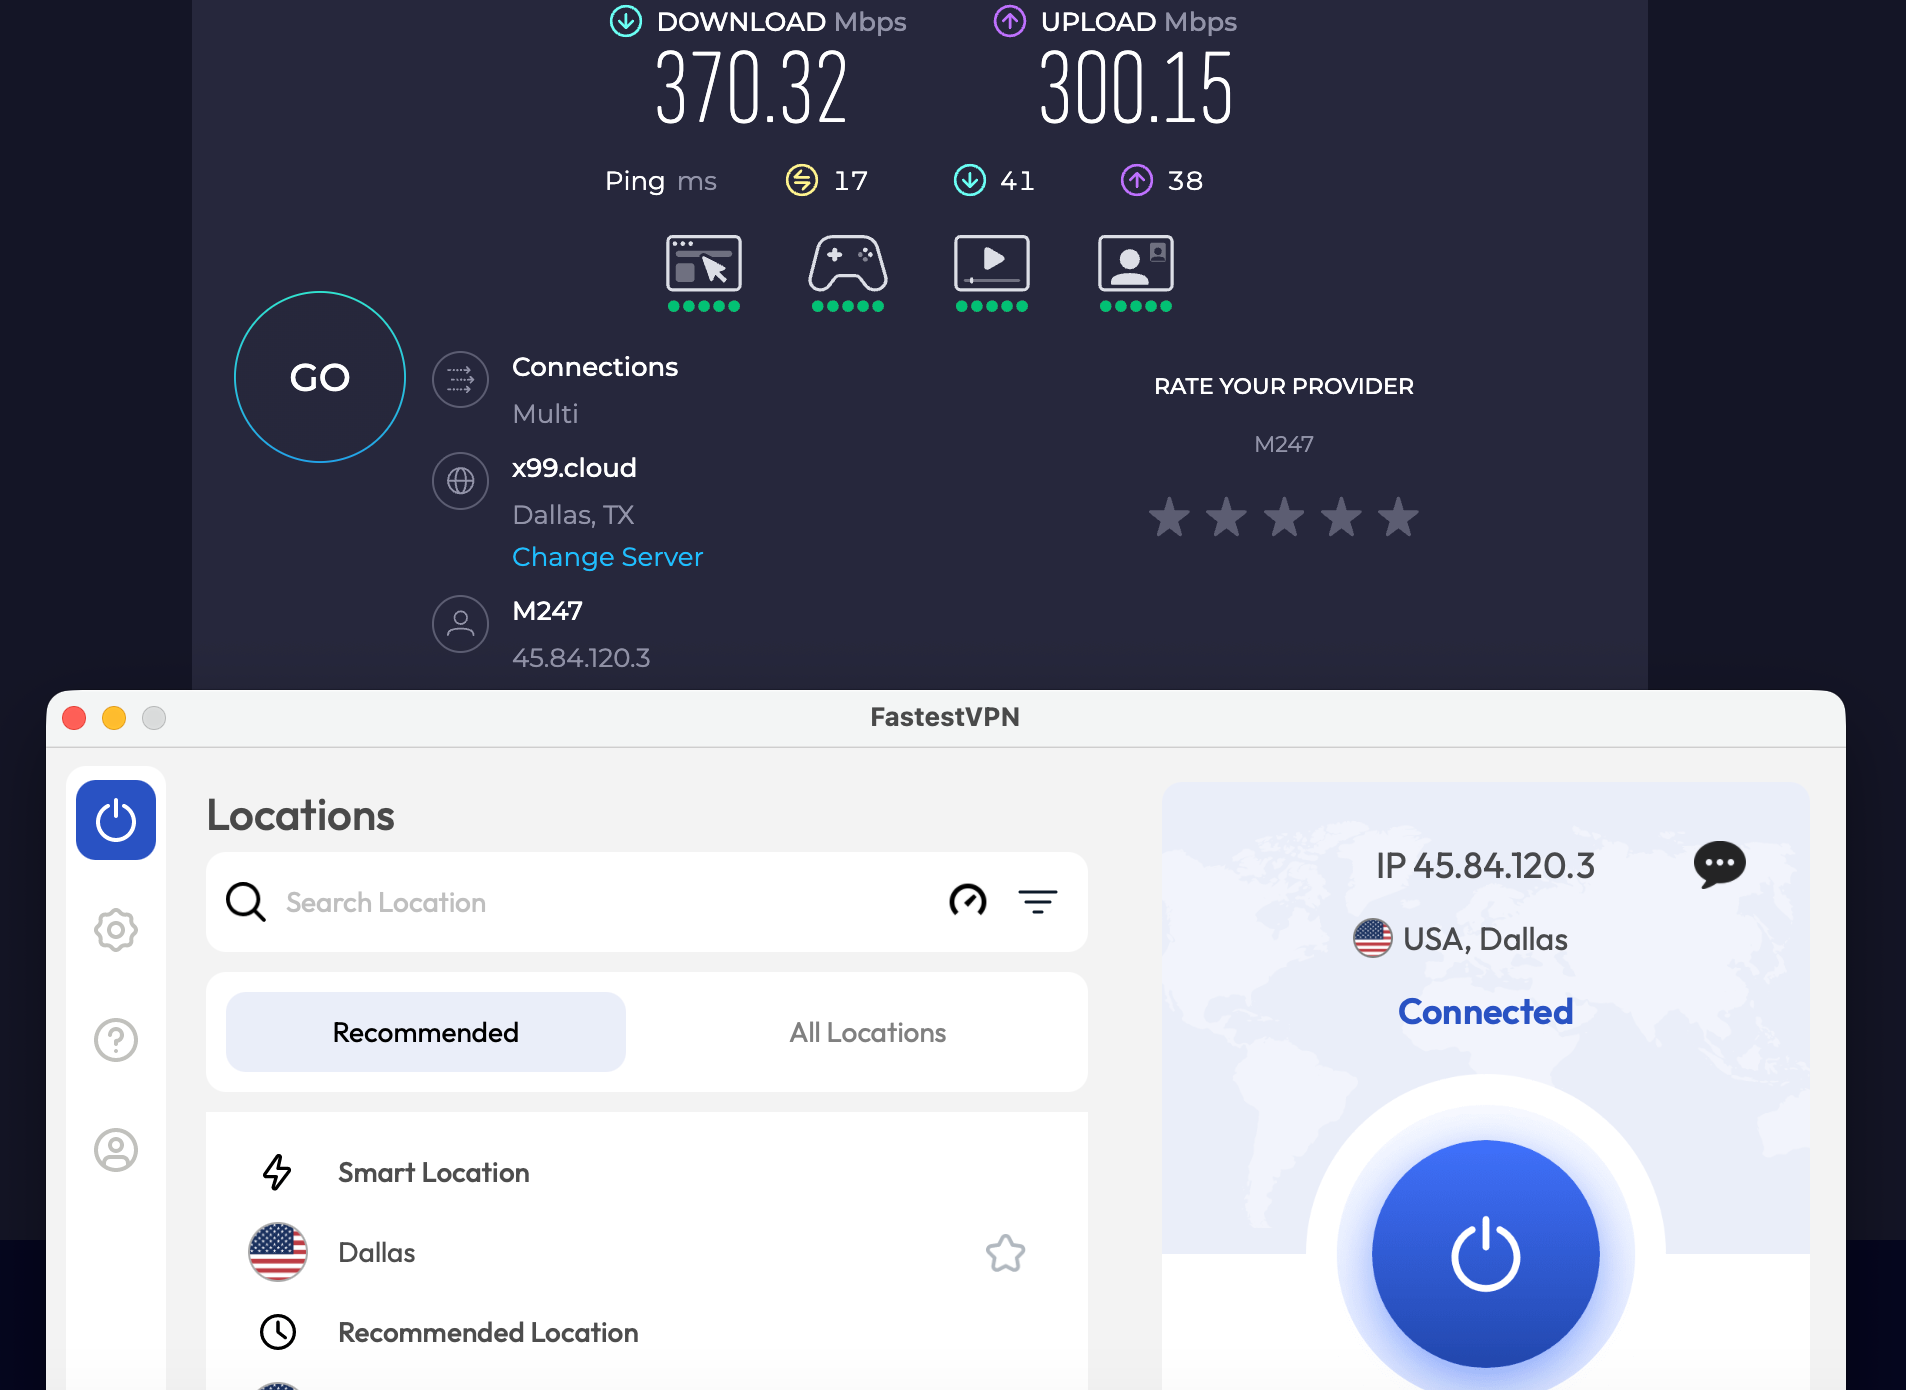The height and width of the screenshot is (1390, 1906).
Task: Click the browsing performance icon
Action: pos(703,265)
